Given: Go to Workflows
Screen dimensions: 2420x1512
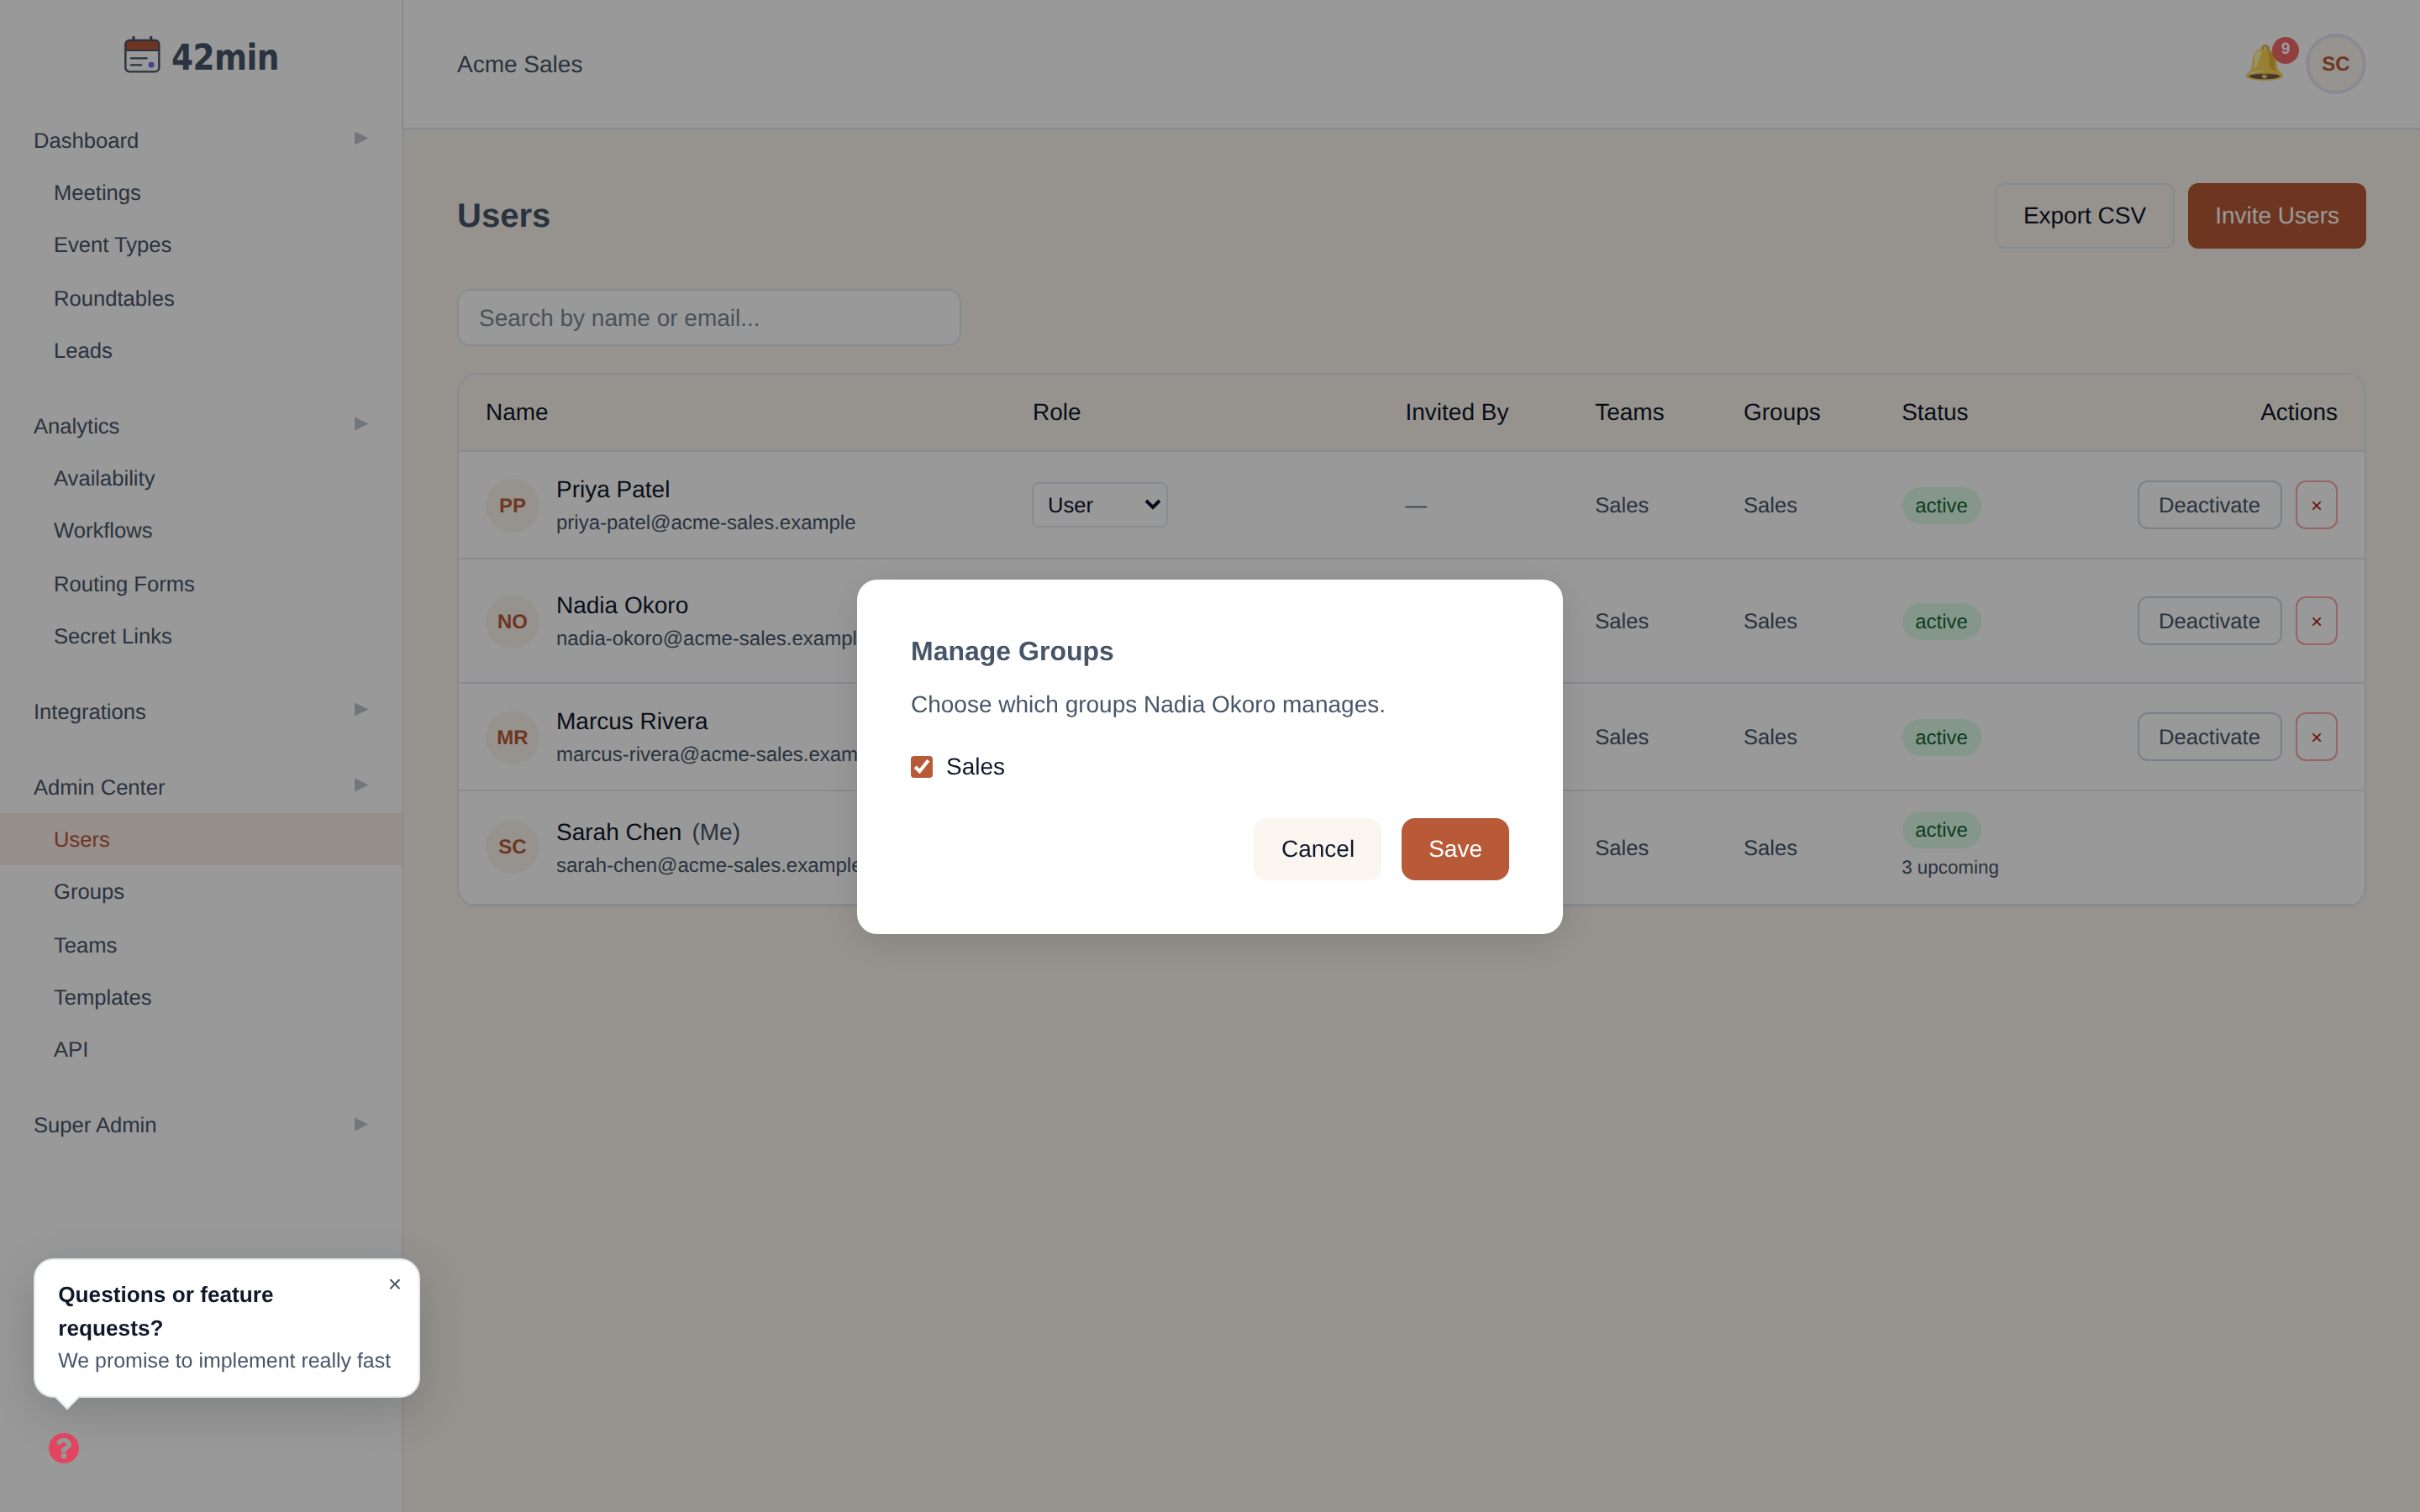Looking at the screenshot, I should click(103, 530).
